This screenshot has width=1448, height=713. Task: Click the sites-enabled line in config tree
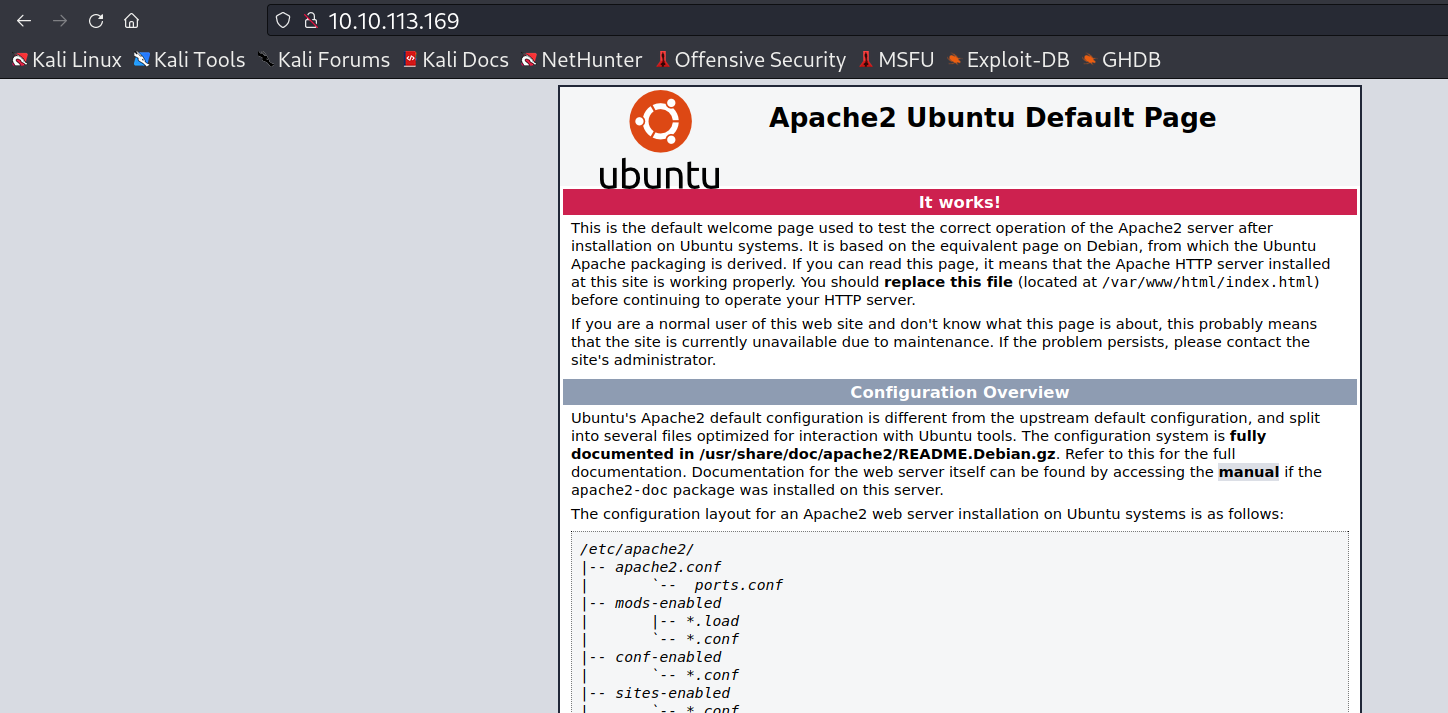[672, 693]
